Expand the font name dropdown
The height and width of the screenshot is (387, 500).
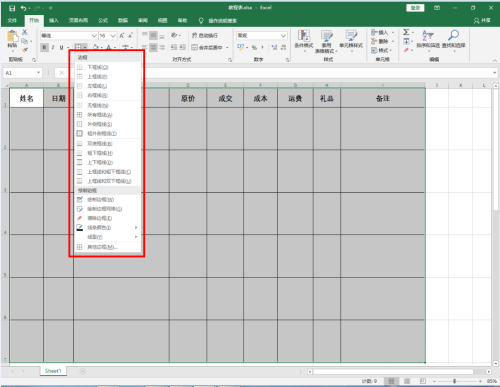click(94, 36)
